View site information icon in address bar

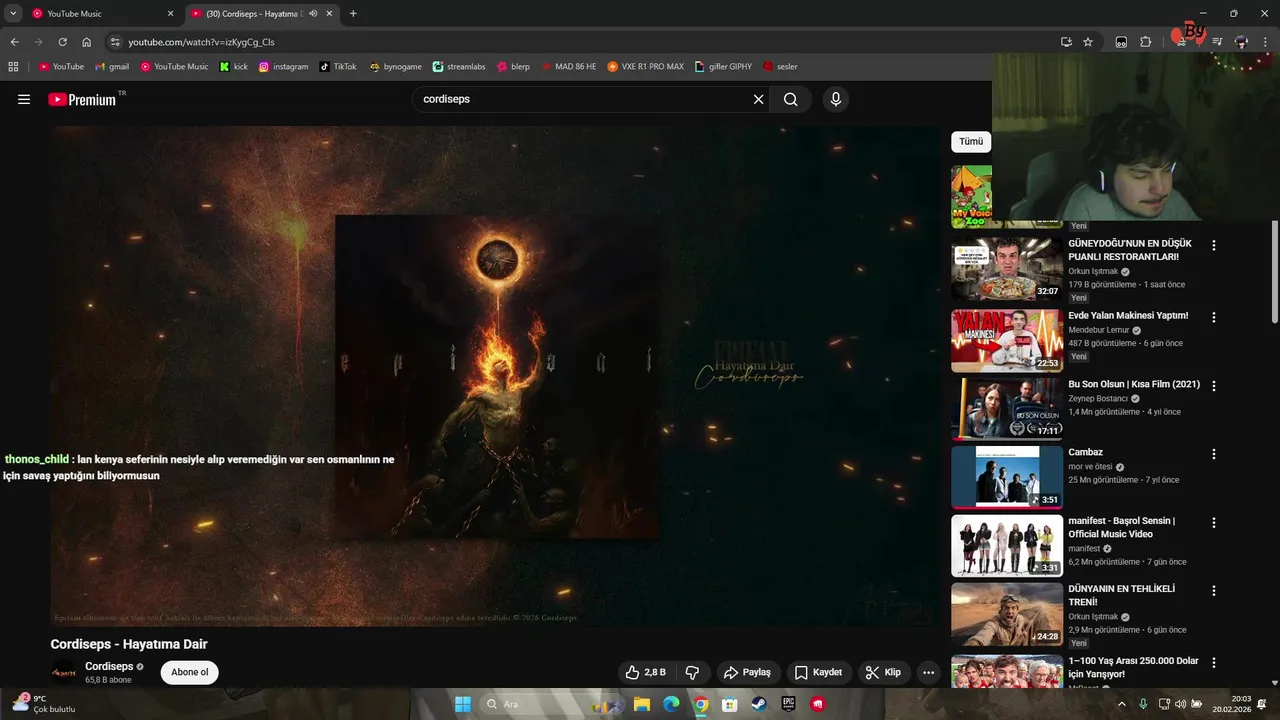coord(115,42)
